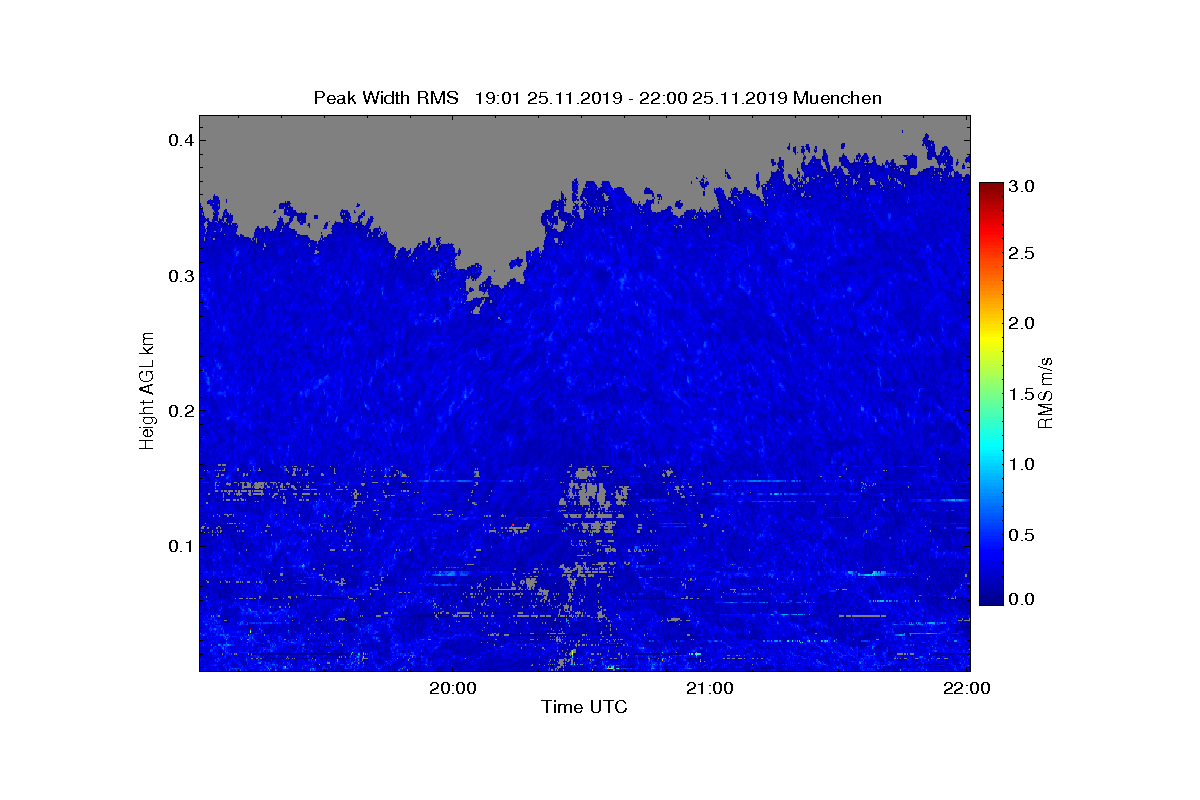This screenshot has width=1200, height=800.
Task: Click the '3.0' colorbar value
Action: click(x=1021, y=186)
